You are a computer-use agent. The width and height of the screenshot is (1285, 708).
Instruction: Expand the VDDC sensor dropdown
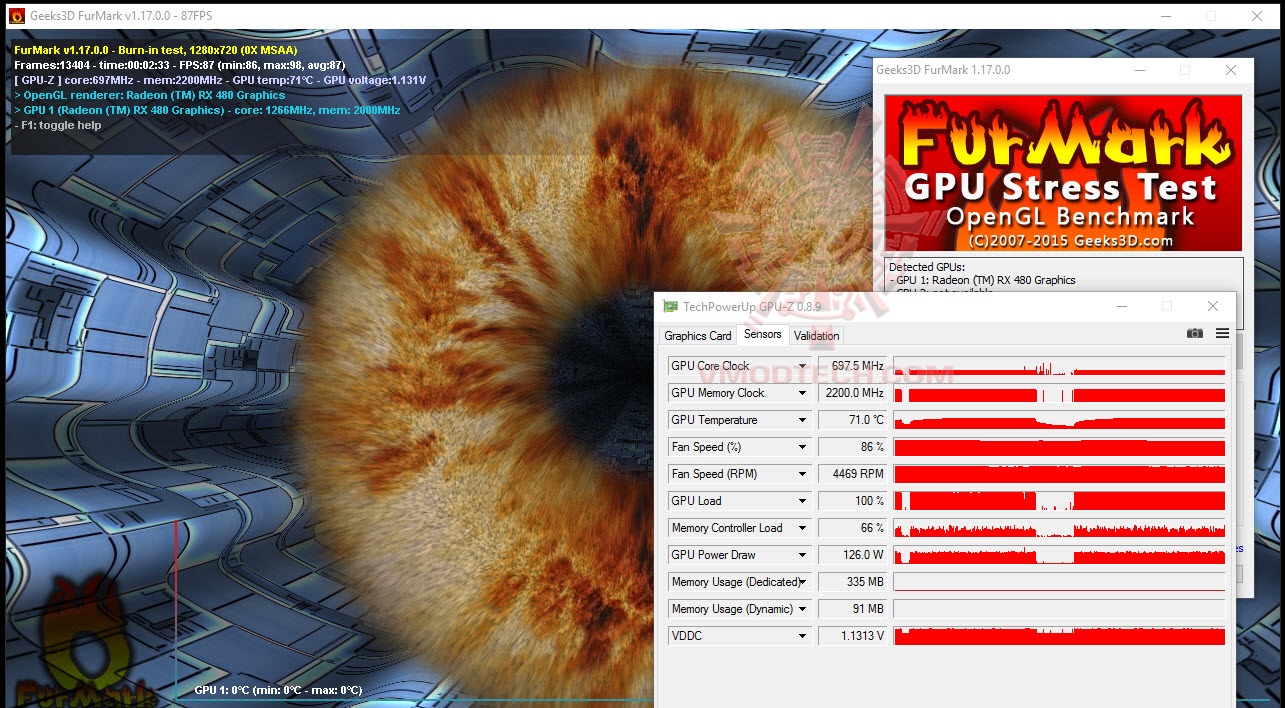pos(802,636)
